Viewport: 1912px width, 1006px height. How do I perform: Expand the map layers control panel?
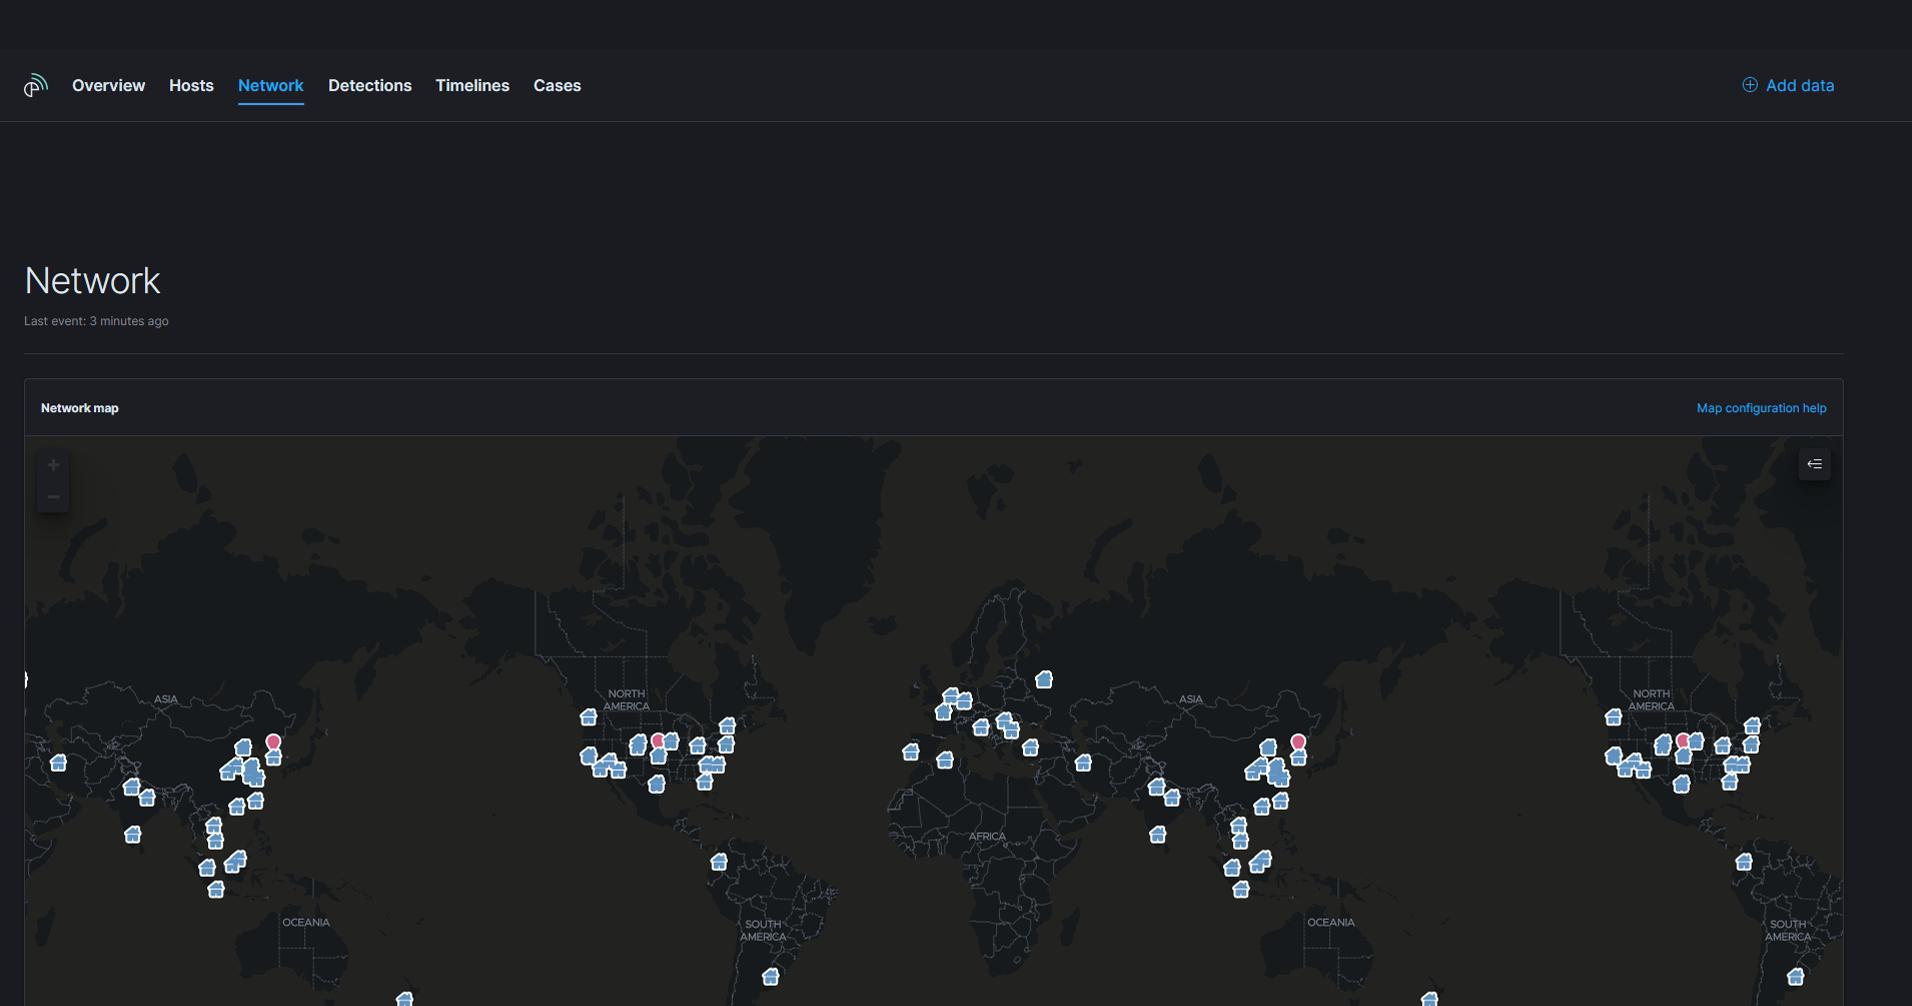(x=1814, y=464)
